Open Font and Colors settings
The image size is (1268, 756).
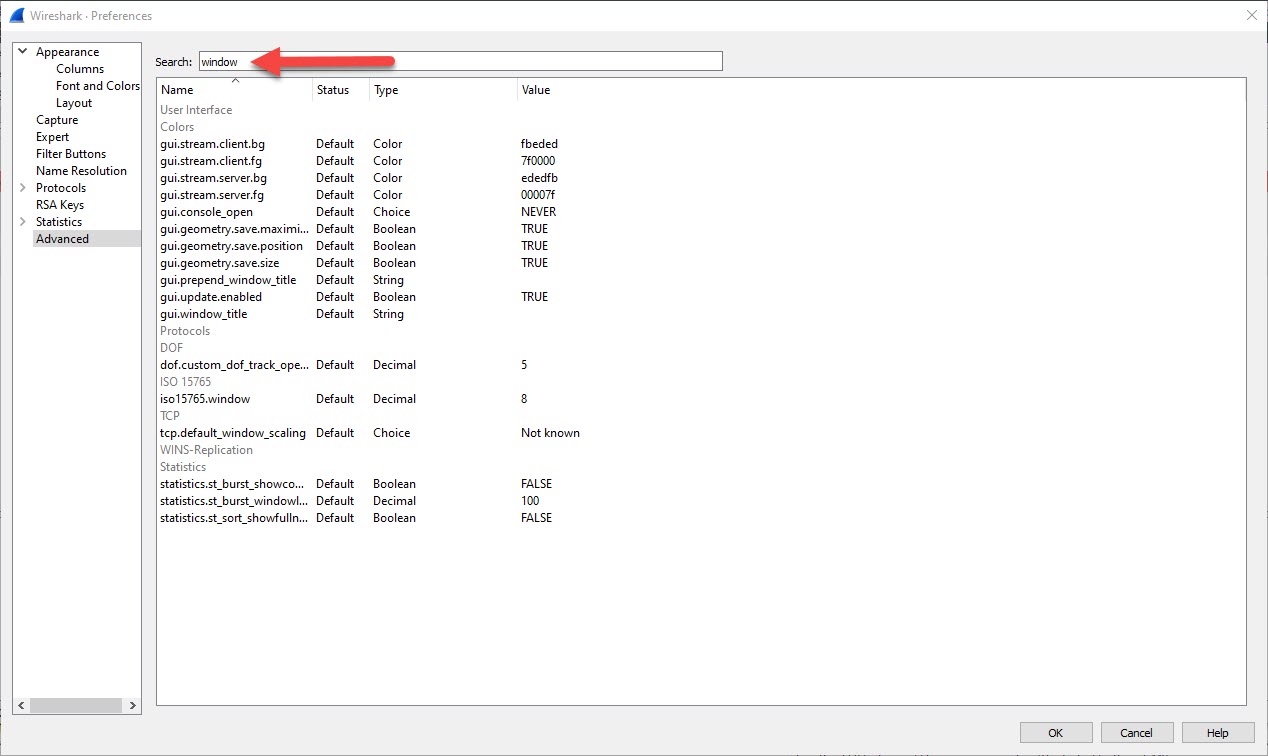click(x=97, y=86)
